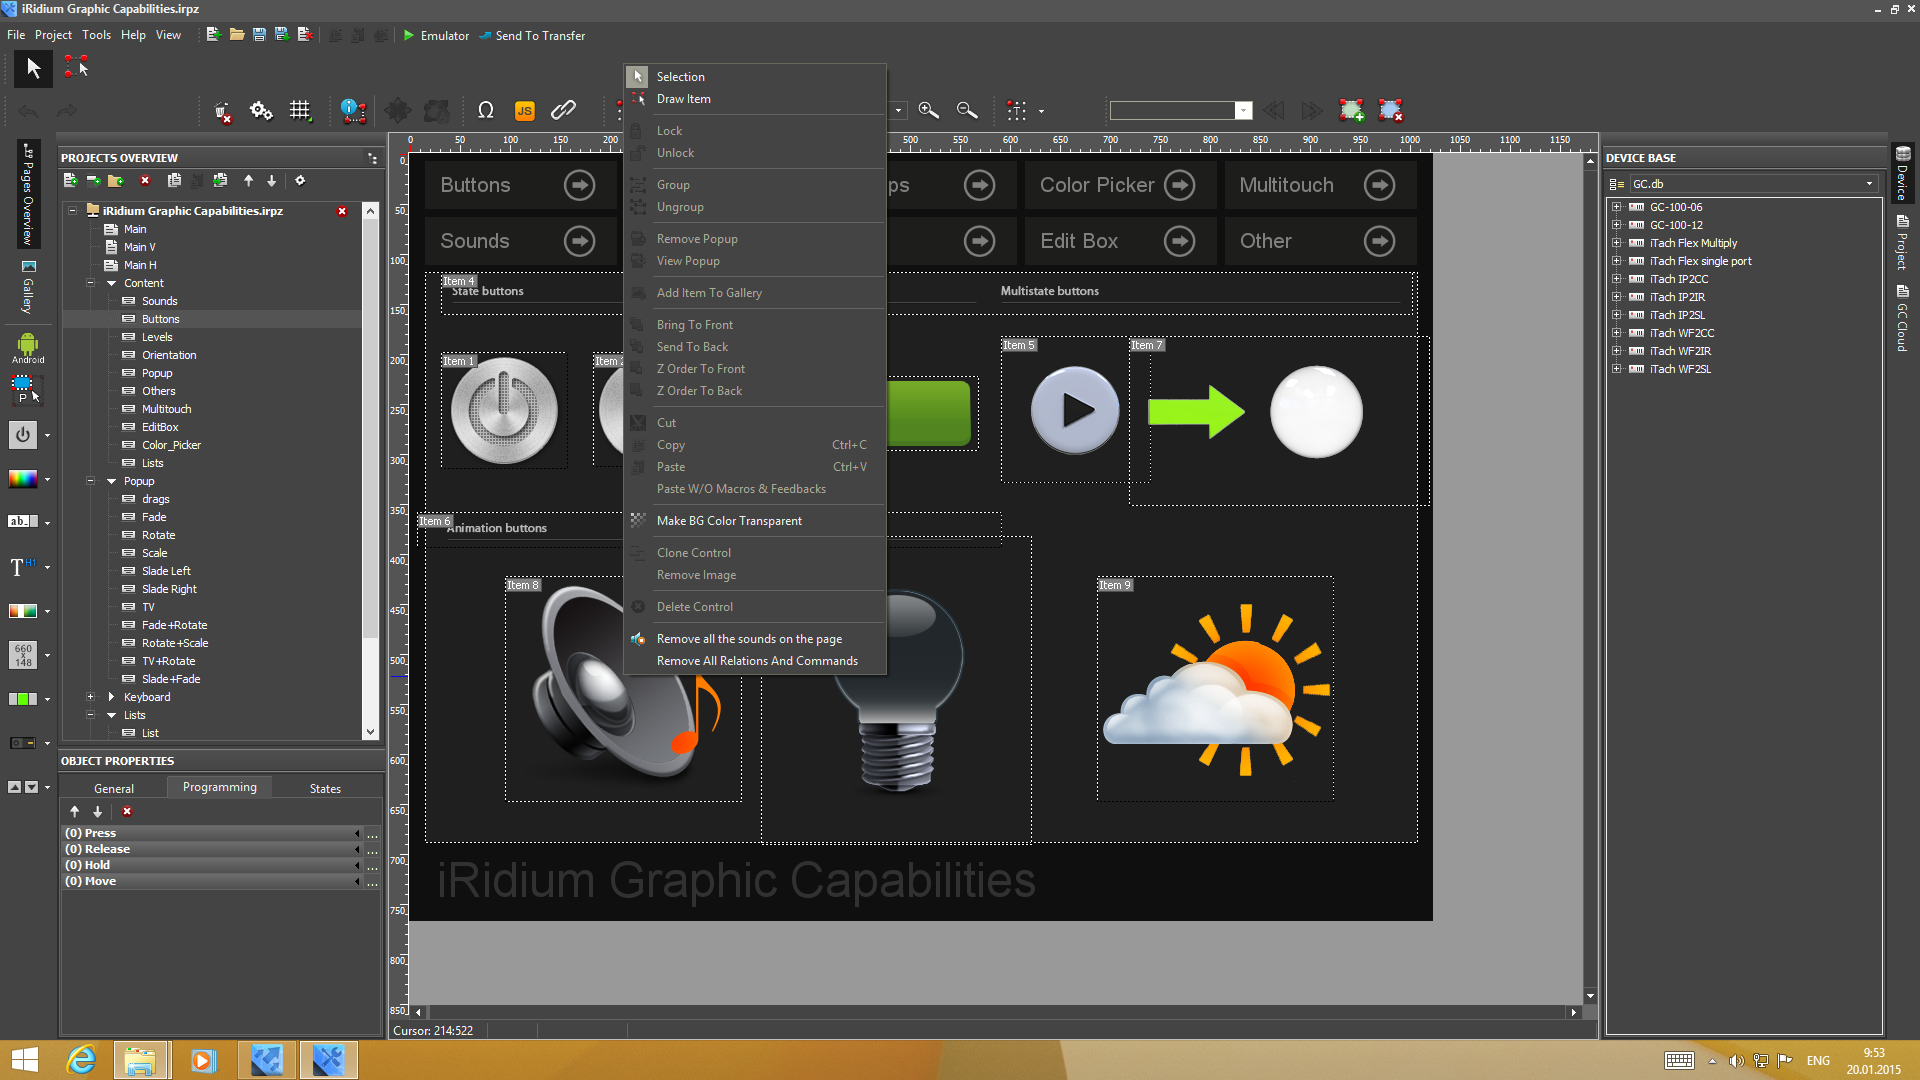Switch to the States tab
This screenshot has height=1080, width=1920.
(x=324, y=788)
